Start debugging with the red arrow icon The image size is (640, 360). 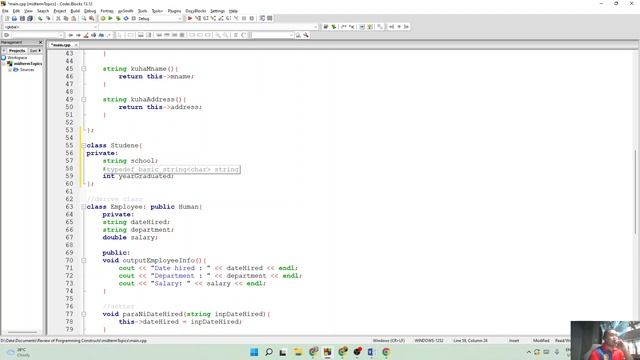pos(190,18)
